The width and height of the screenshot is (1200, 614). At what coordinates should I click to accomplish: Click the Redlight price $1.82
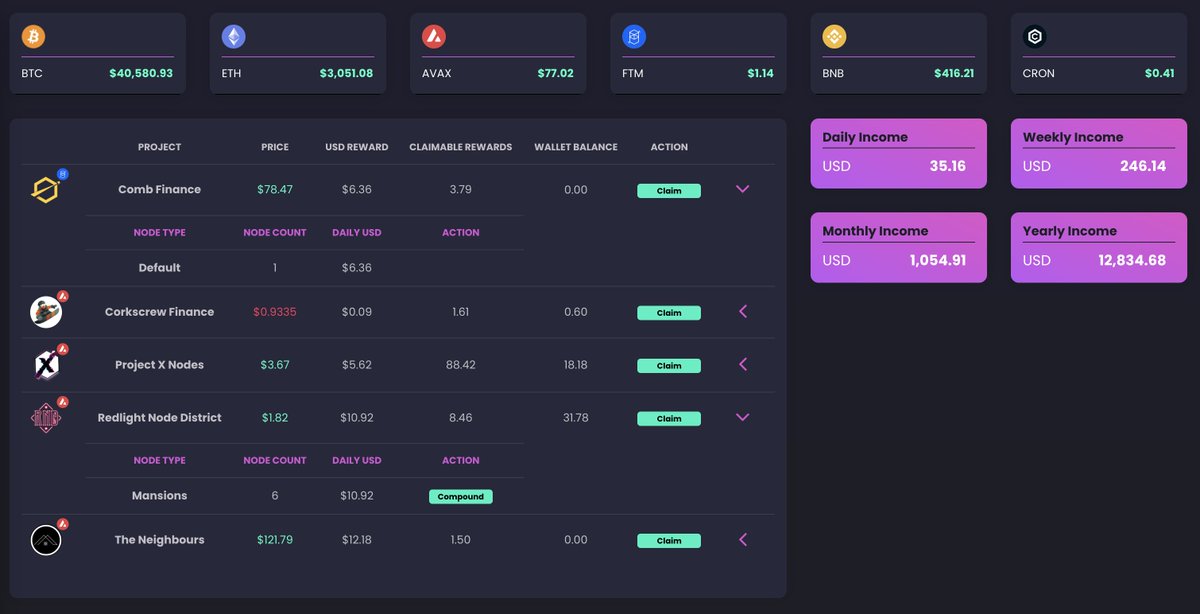point(275,418)
